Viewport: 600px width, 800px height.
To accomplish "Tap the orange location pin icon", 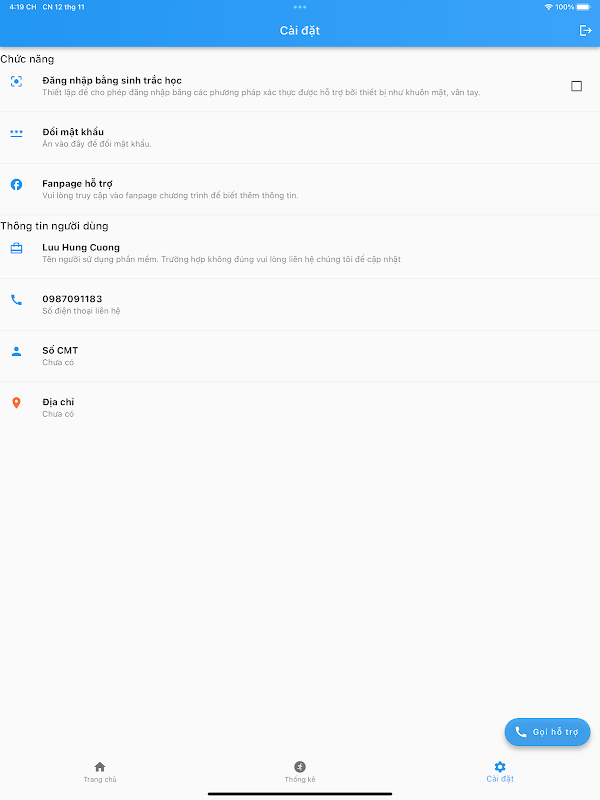I will pos(16,403).
